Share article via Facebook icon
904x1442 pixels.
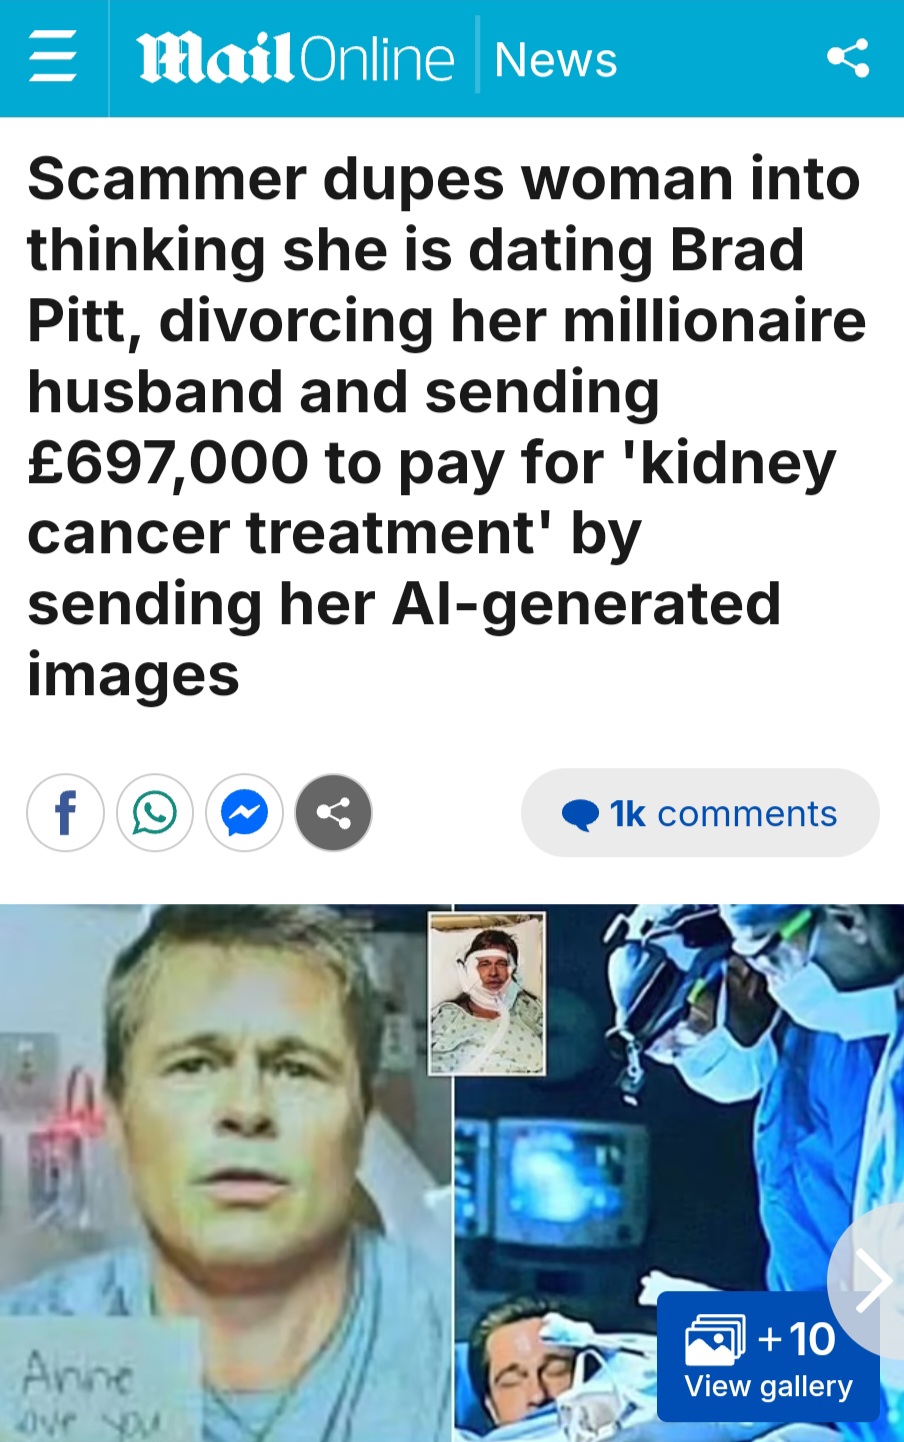65,813
